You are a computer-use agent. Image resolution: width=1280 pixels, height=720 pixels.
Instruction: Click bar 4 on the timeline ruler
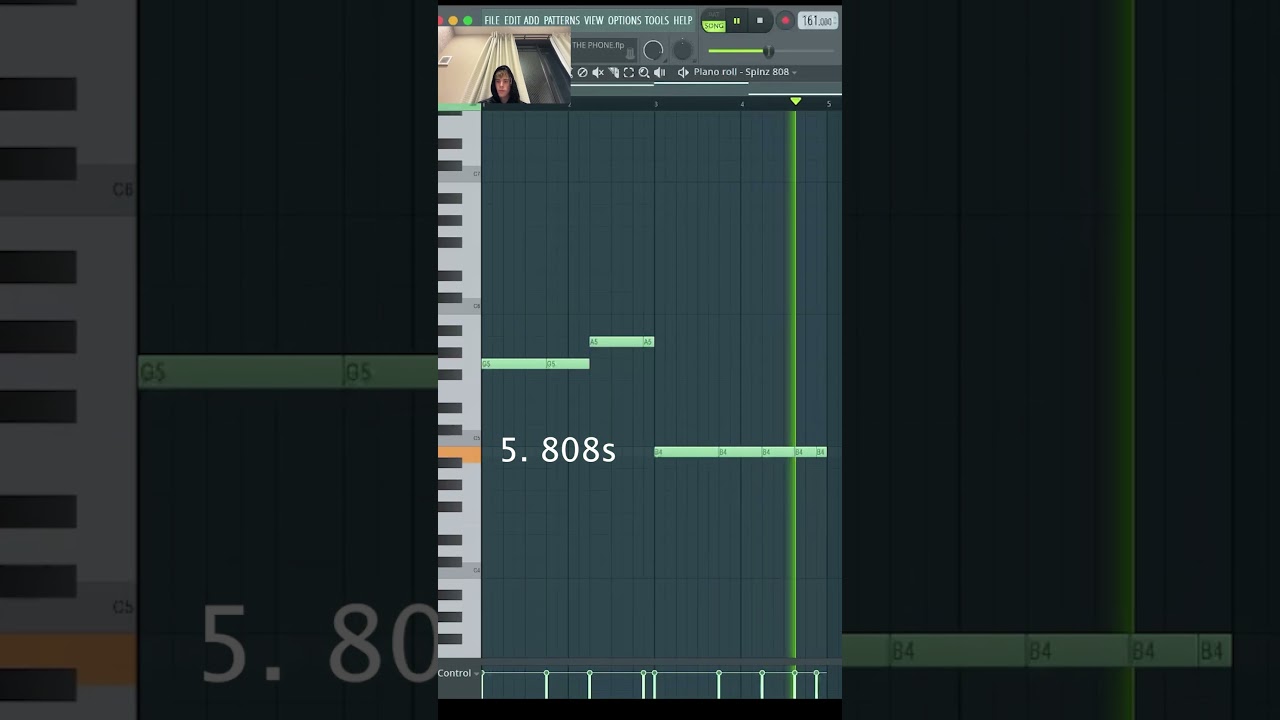[742, 104]
